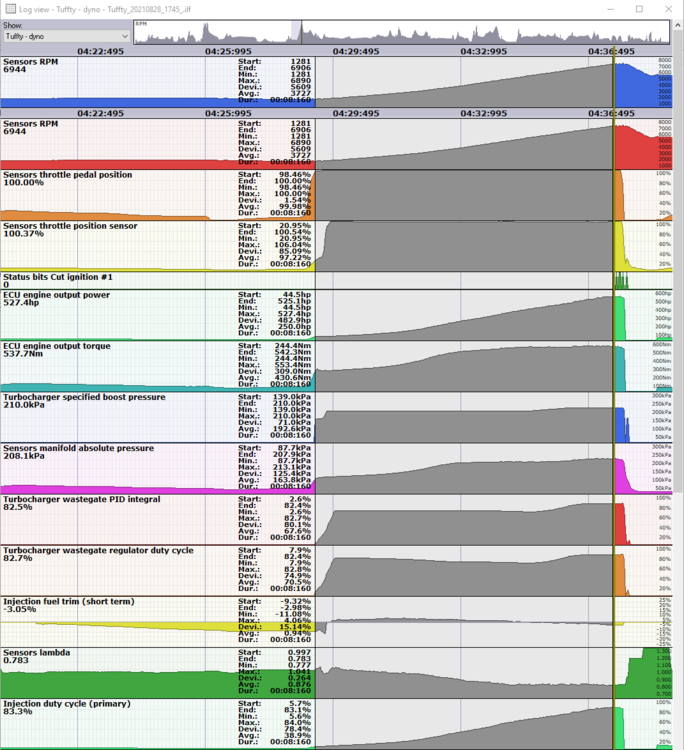
Task: Click the 208.1kPa manifold pressure value
Action: pos(24,456)
